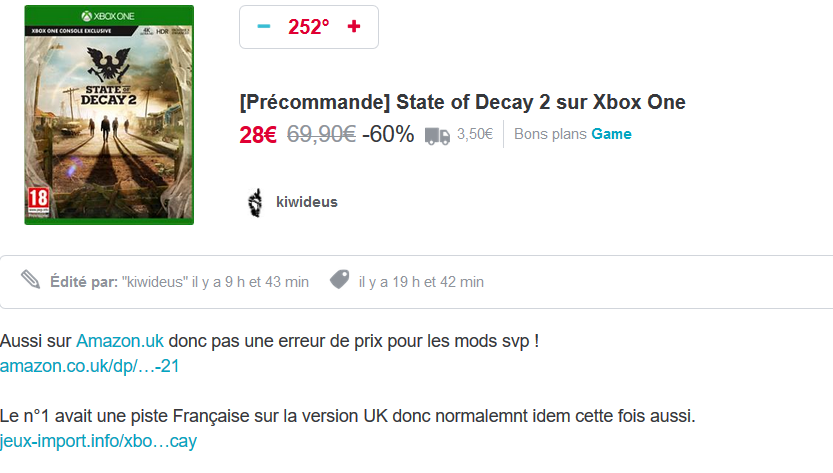Click the delivery truck shipping icon

[x=437, y=136]
